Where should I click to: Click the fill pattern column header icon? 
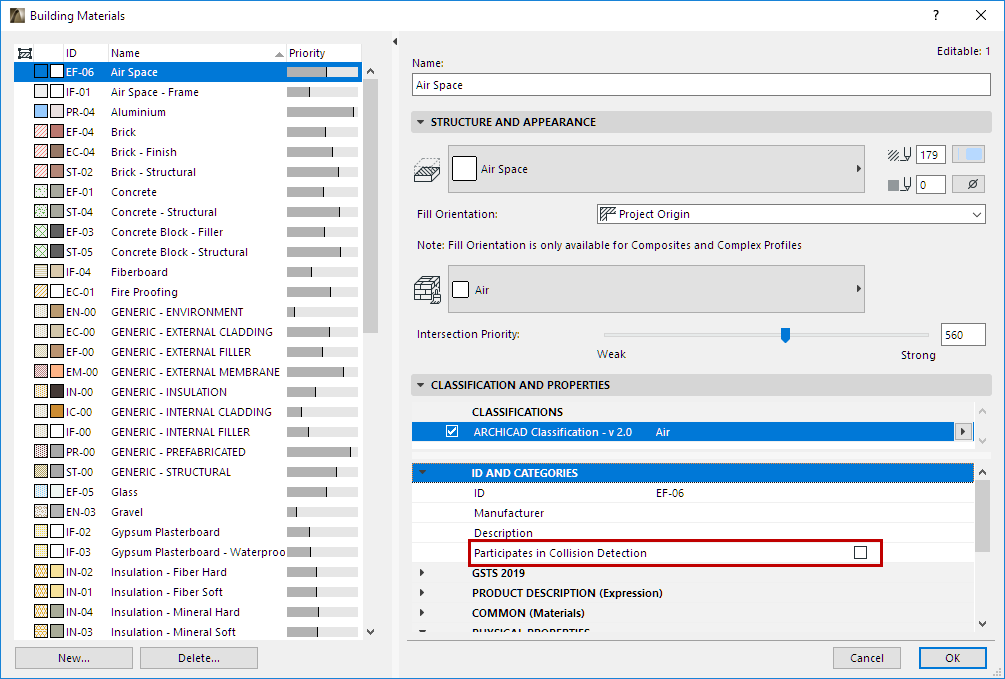24,52
